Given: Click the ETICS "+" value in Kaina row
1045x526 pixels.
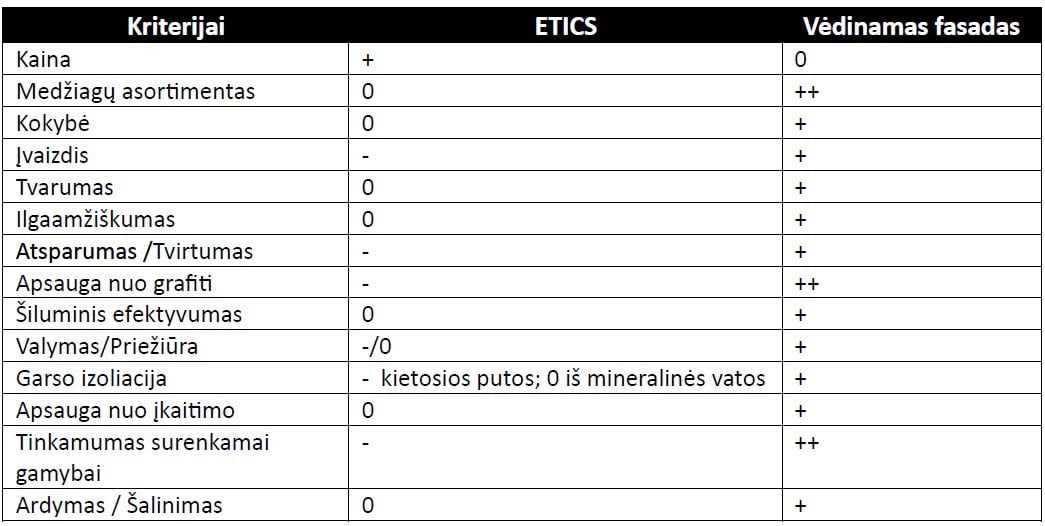Looking at the screenshot, I should pyautogui.click(x=368, y=59).
